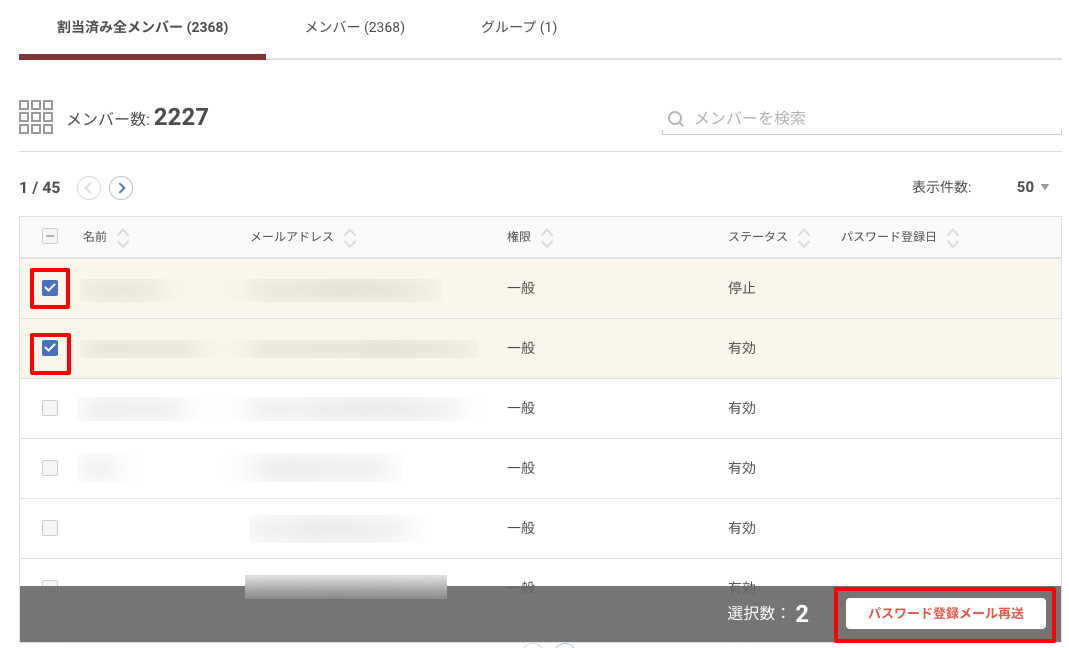The image size is (1069, 648).
Task: Sort by 名前 column
Action: coord(123,237)
